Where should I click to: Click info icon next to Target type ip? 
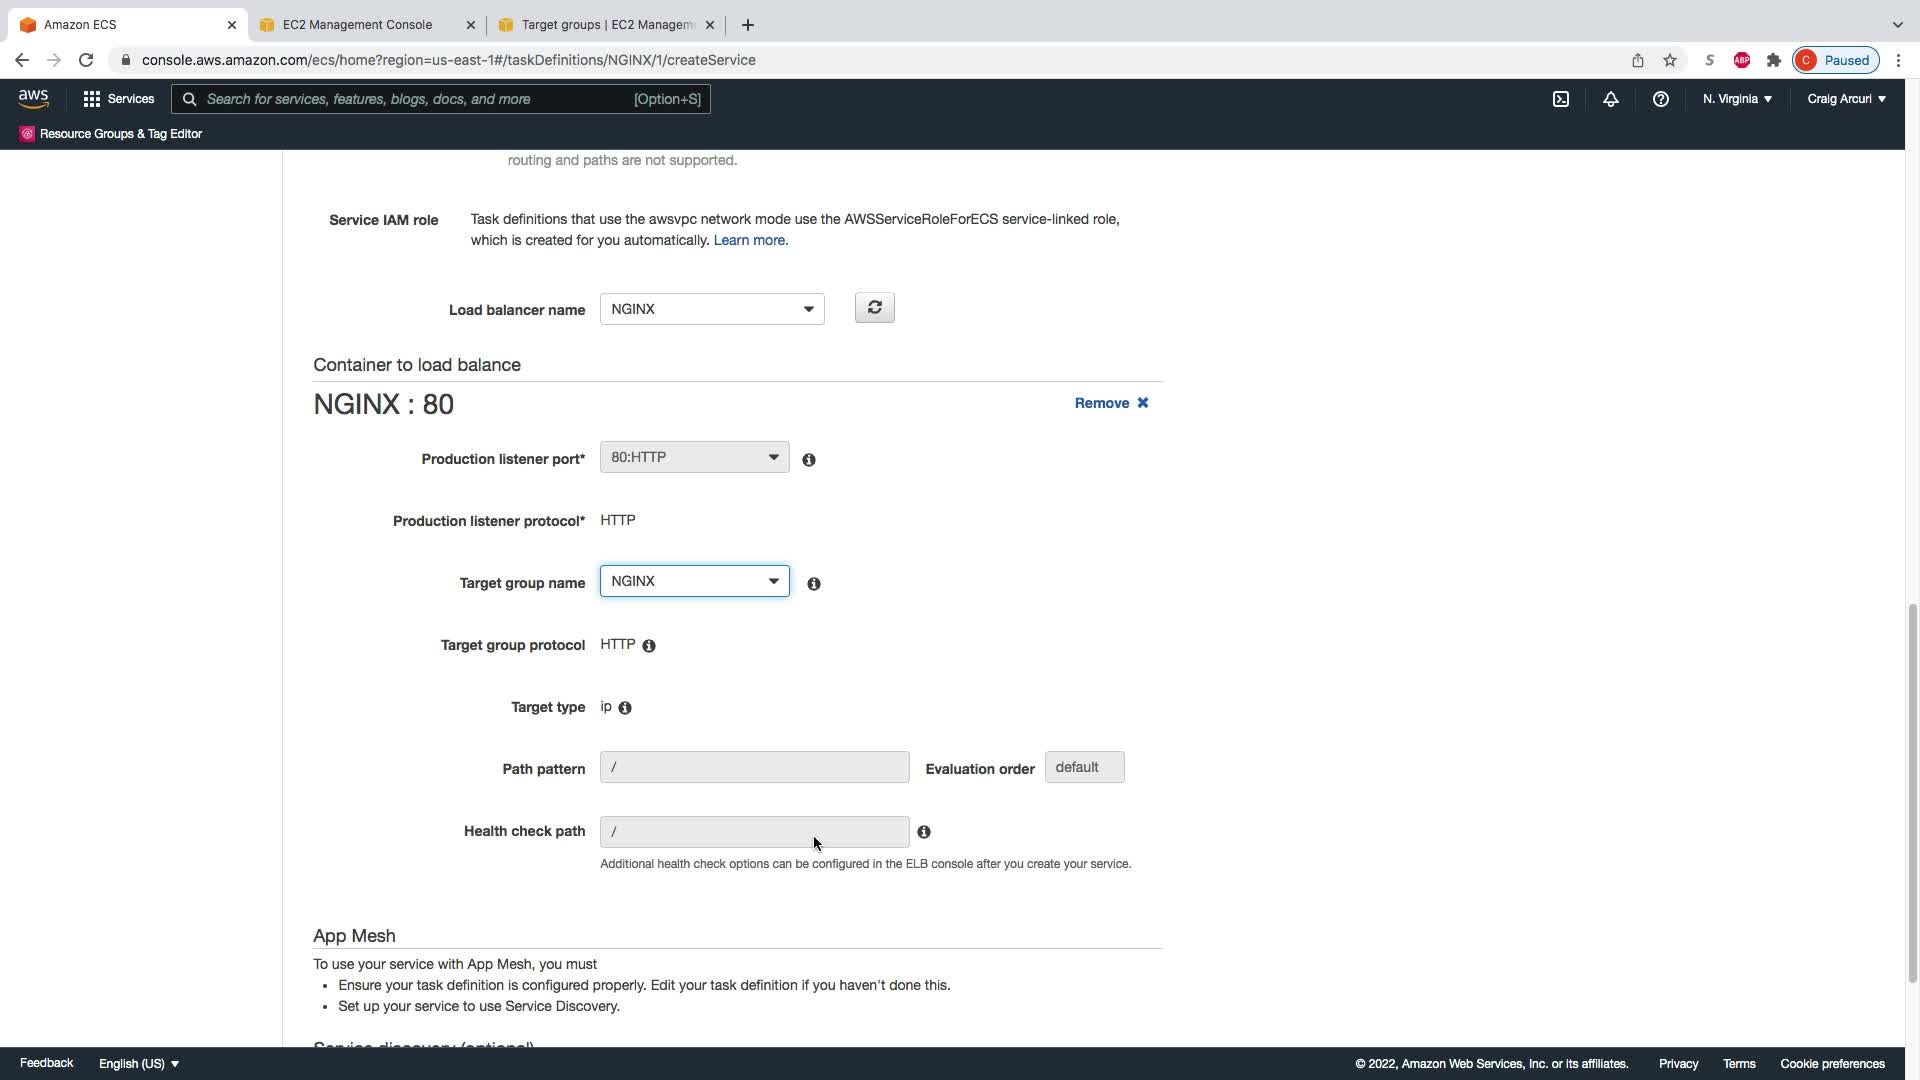(x=625, y=708)
